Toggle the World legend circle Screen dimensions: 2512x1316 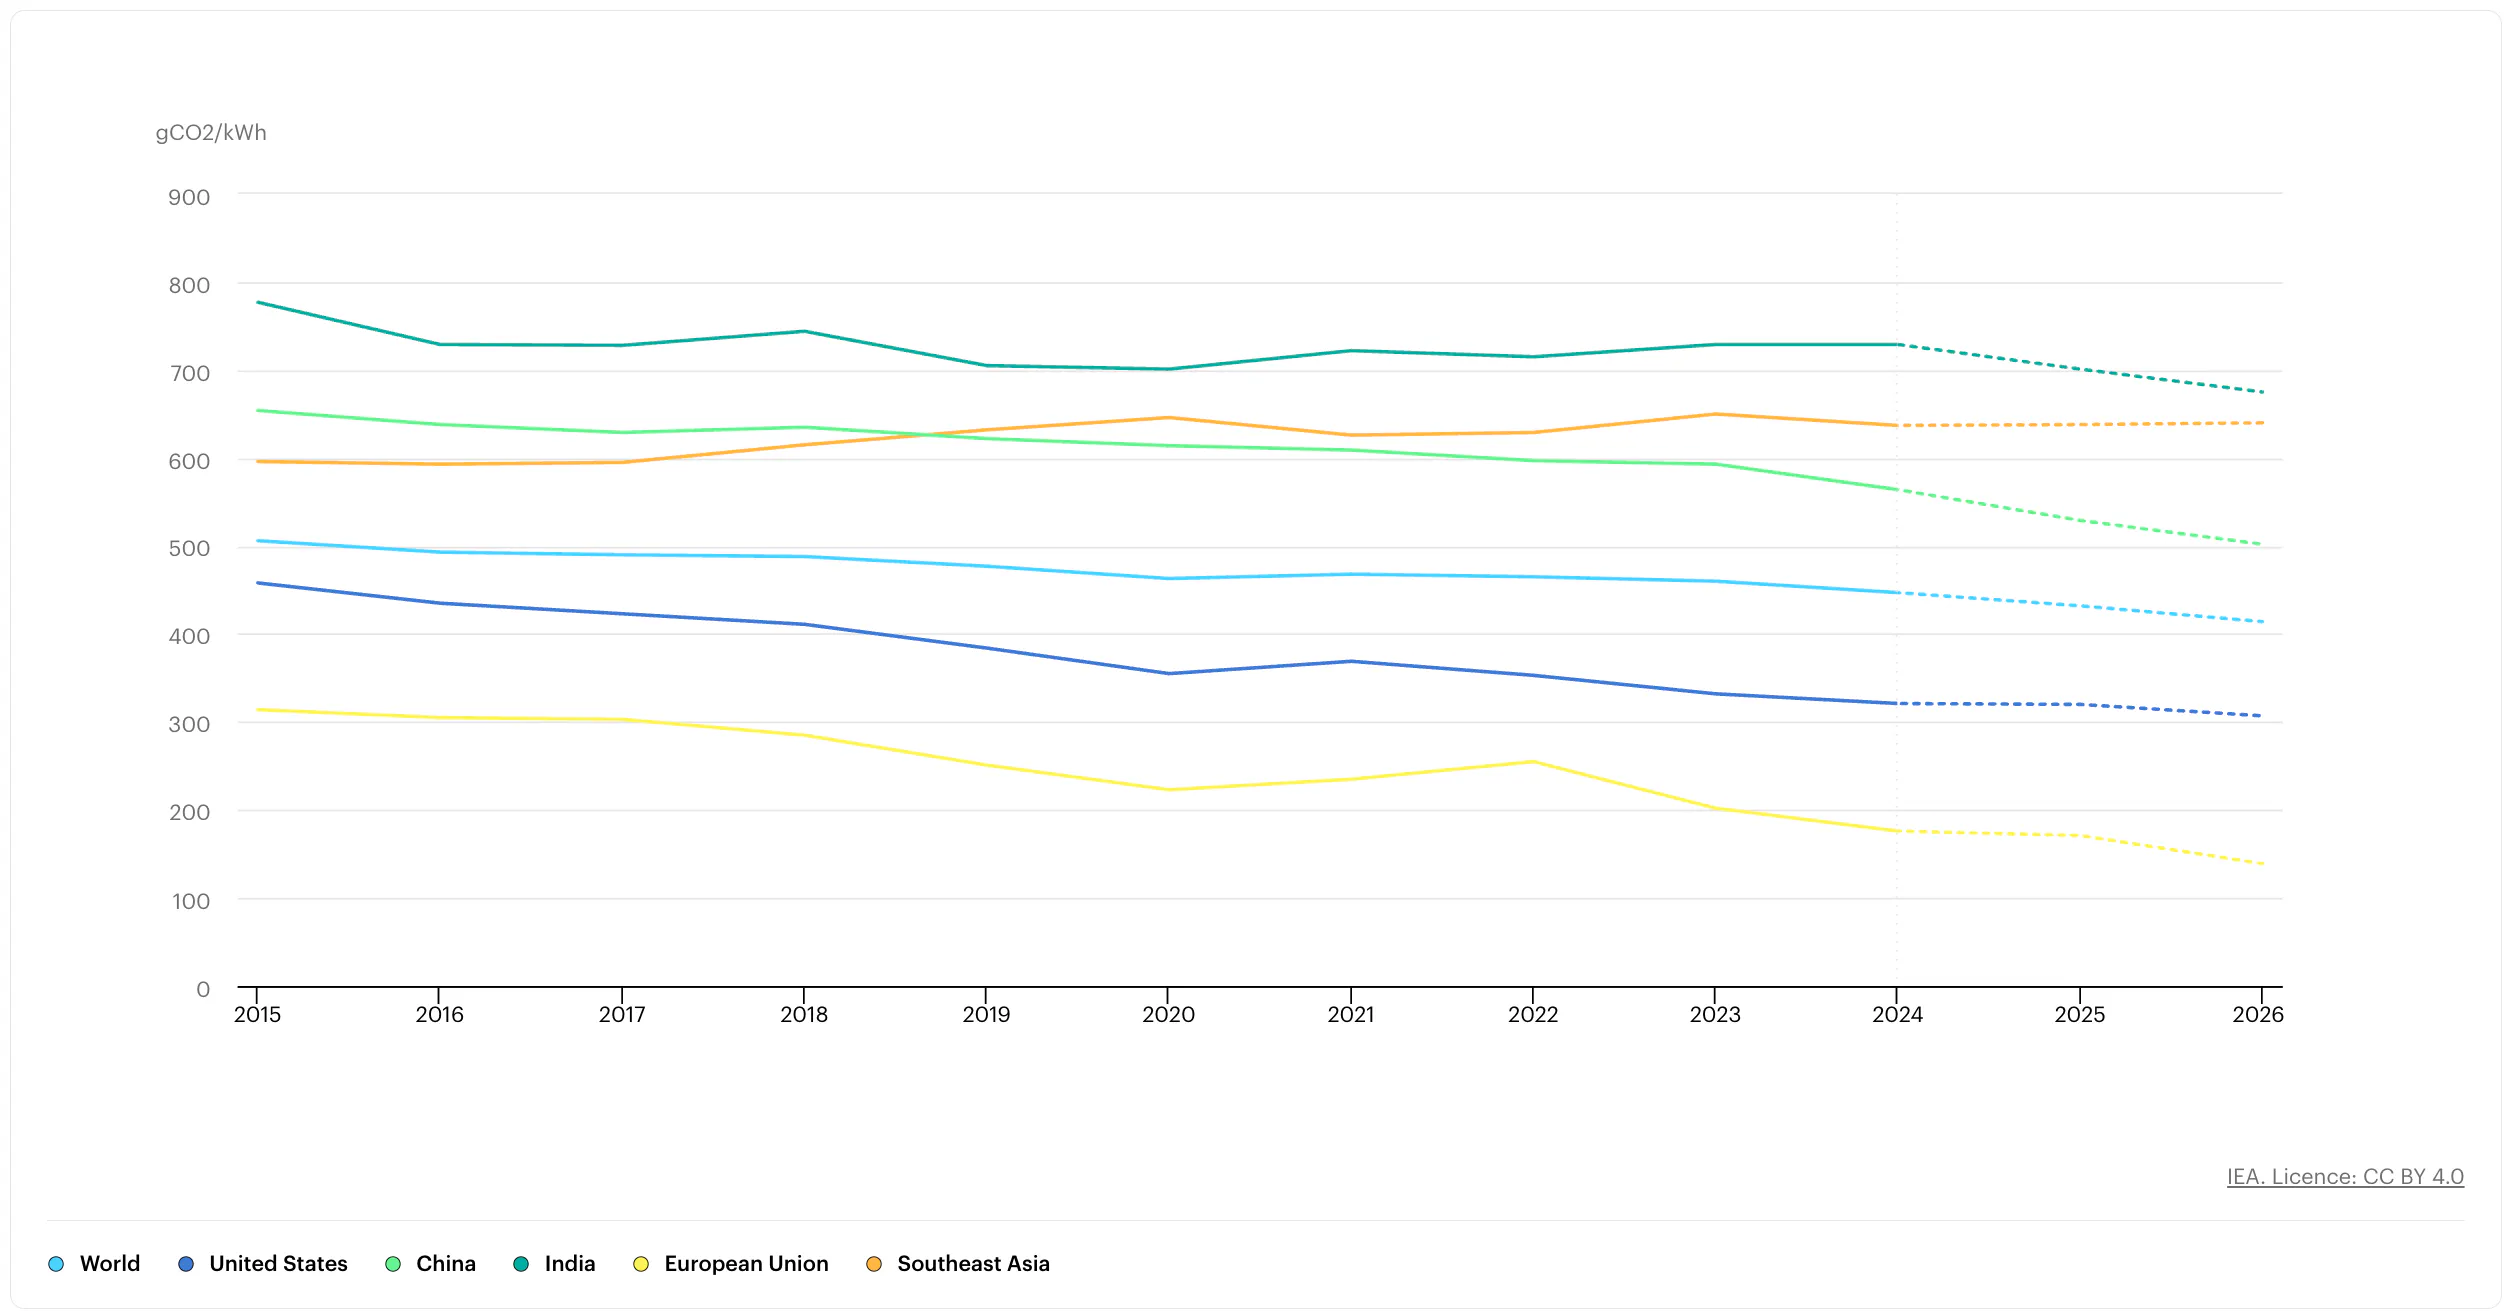coord(56,1264)
